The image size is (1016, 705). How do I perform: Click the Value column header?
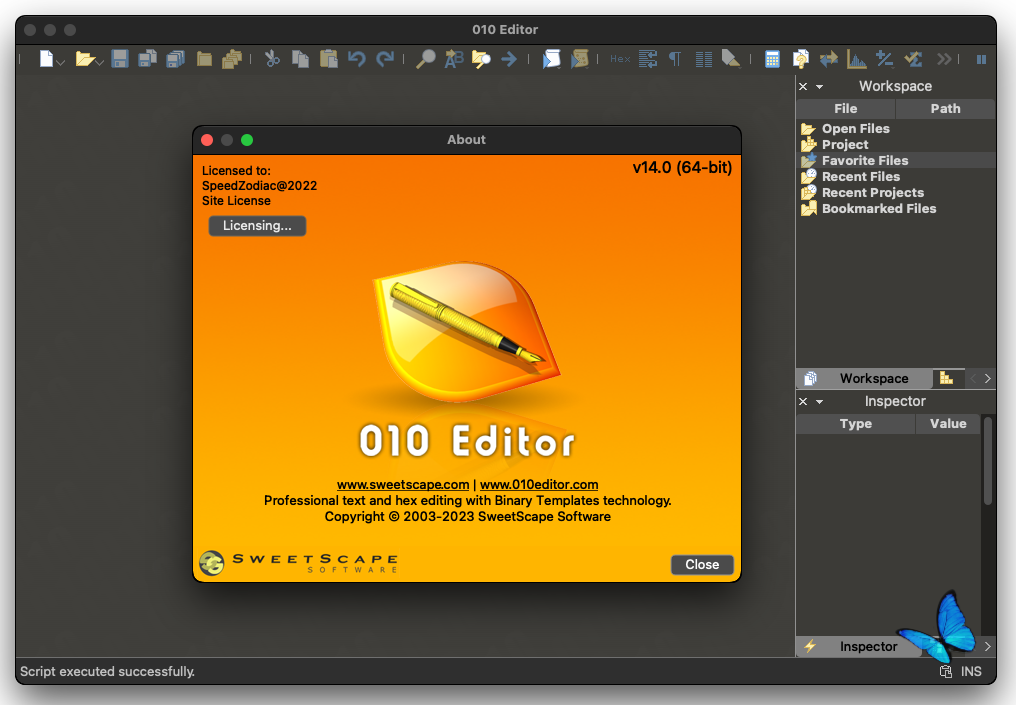coord(948,424)
